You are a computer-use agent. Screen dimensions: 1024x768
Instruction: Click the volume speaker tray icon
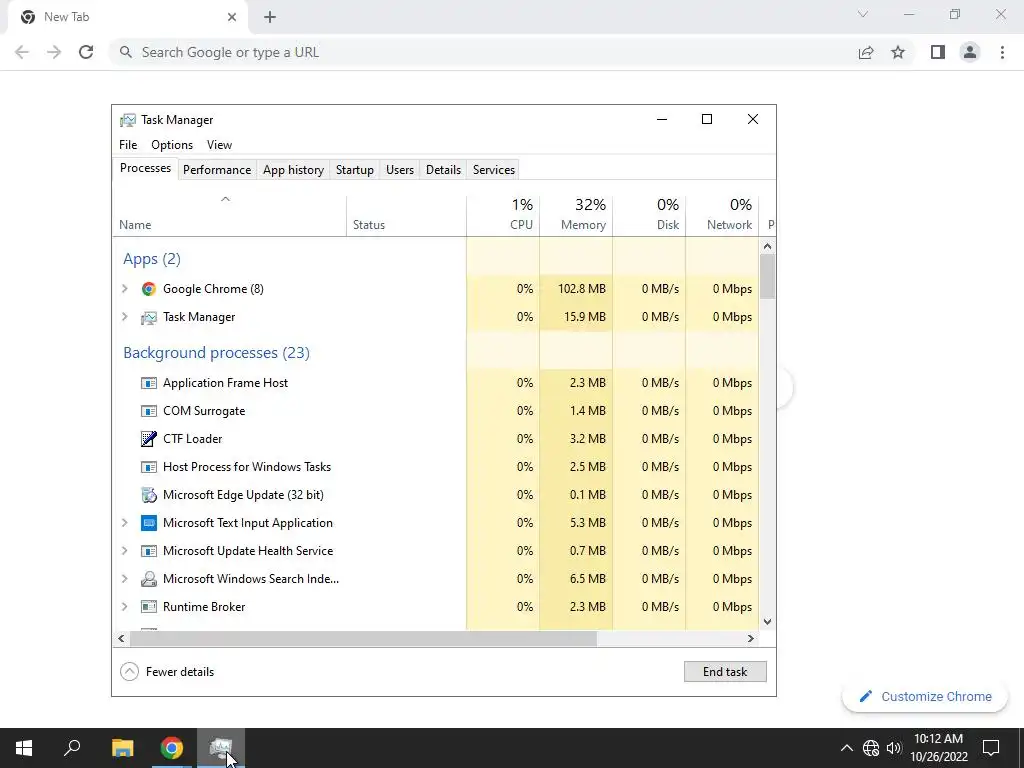click(x=894, y=748)
